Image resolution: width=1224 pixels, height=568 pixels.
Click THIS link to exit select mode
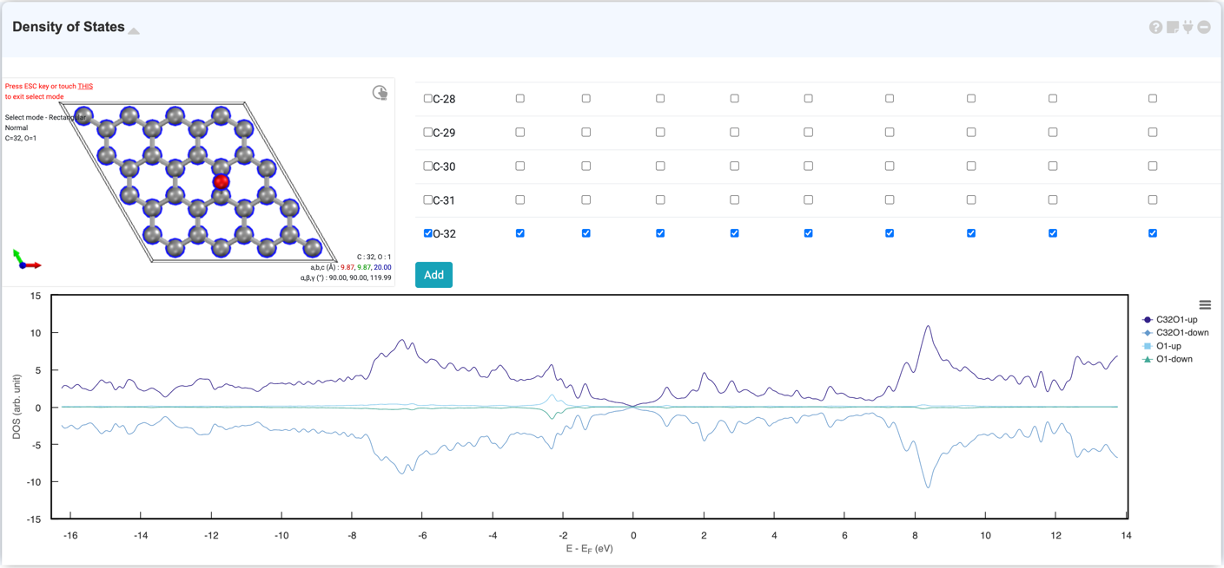coord(85,86)
